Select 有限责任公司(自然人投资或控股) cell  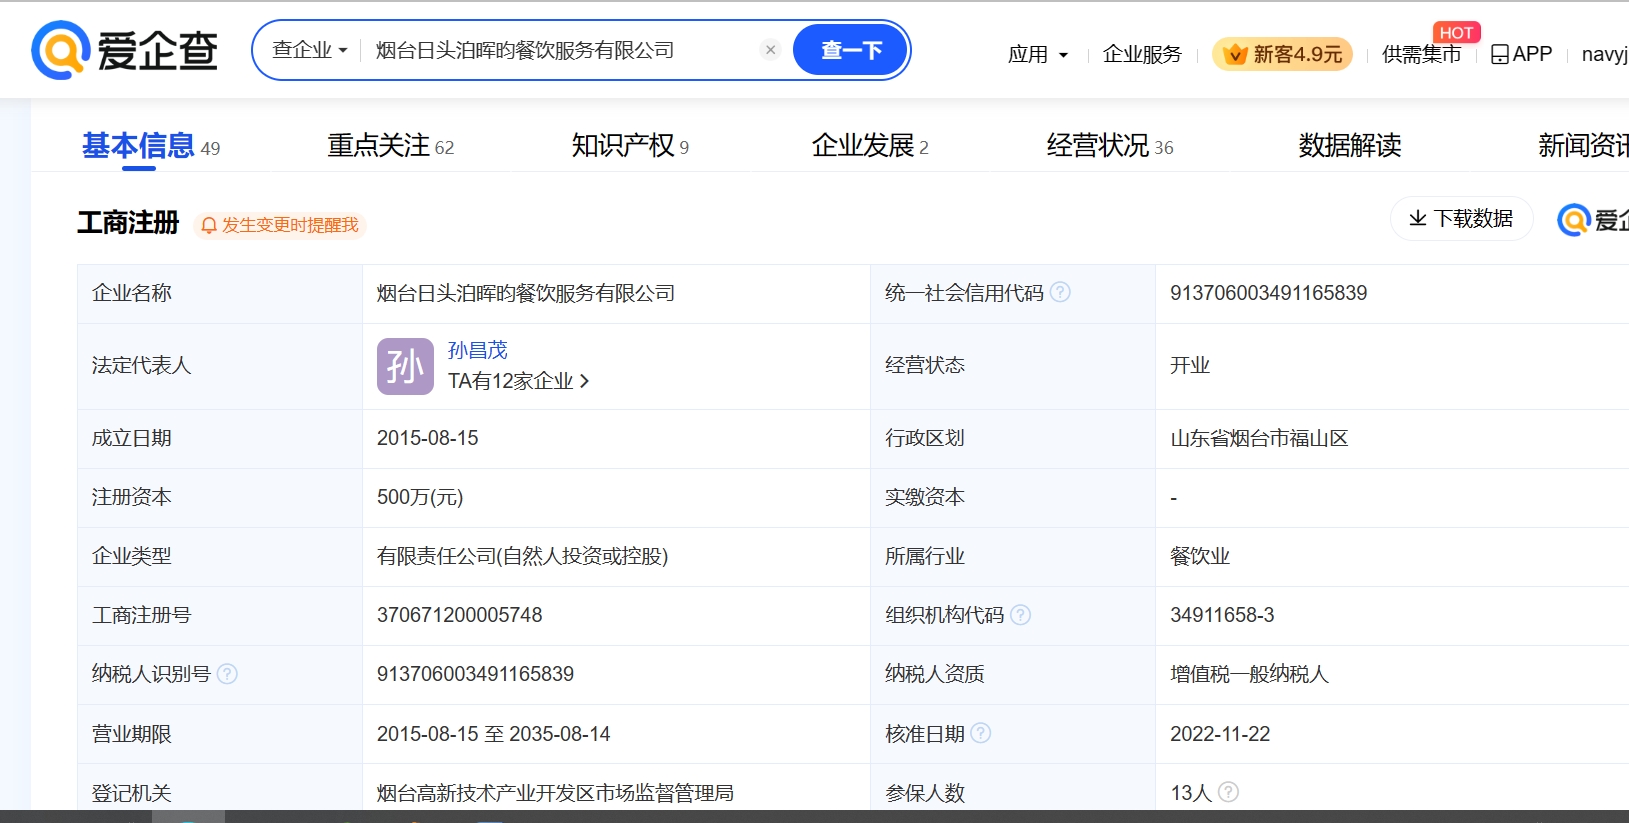(522, 556)
